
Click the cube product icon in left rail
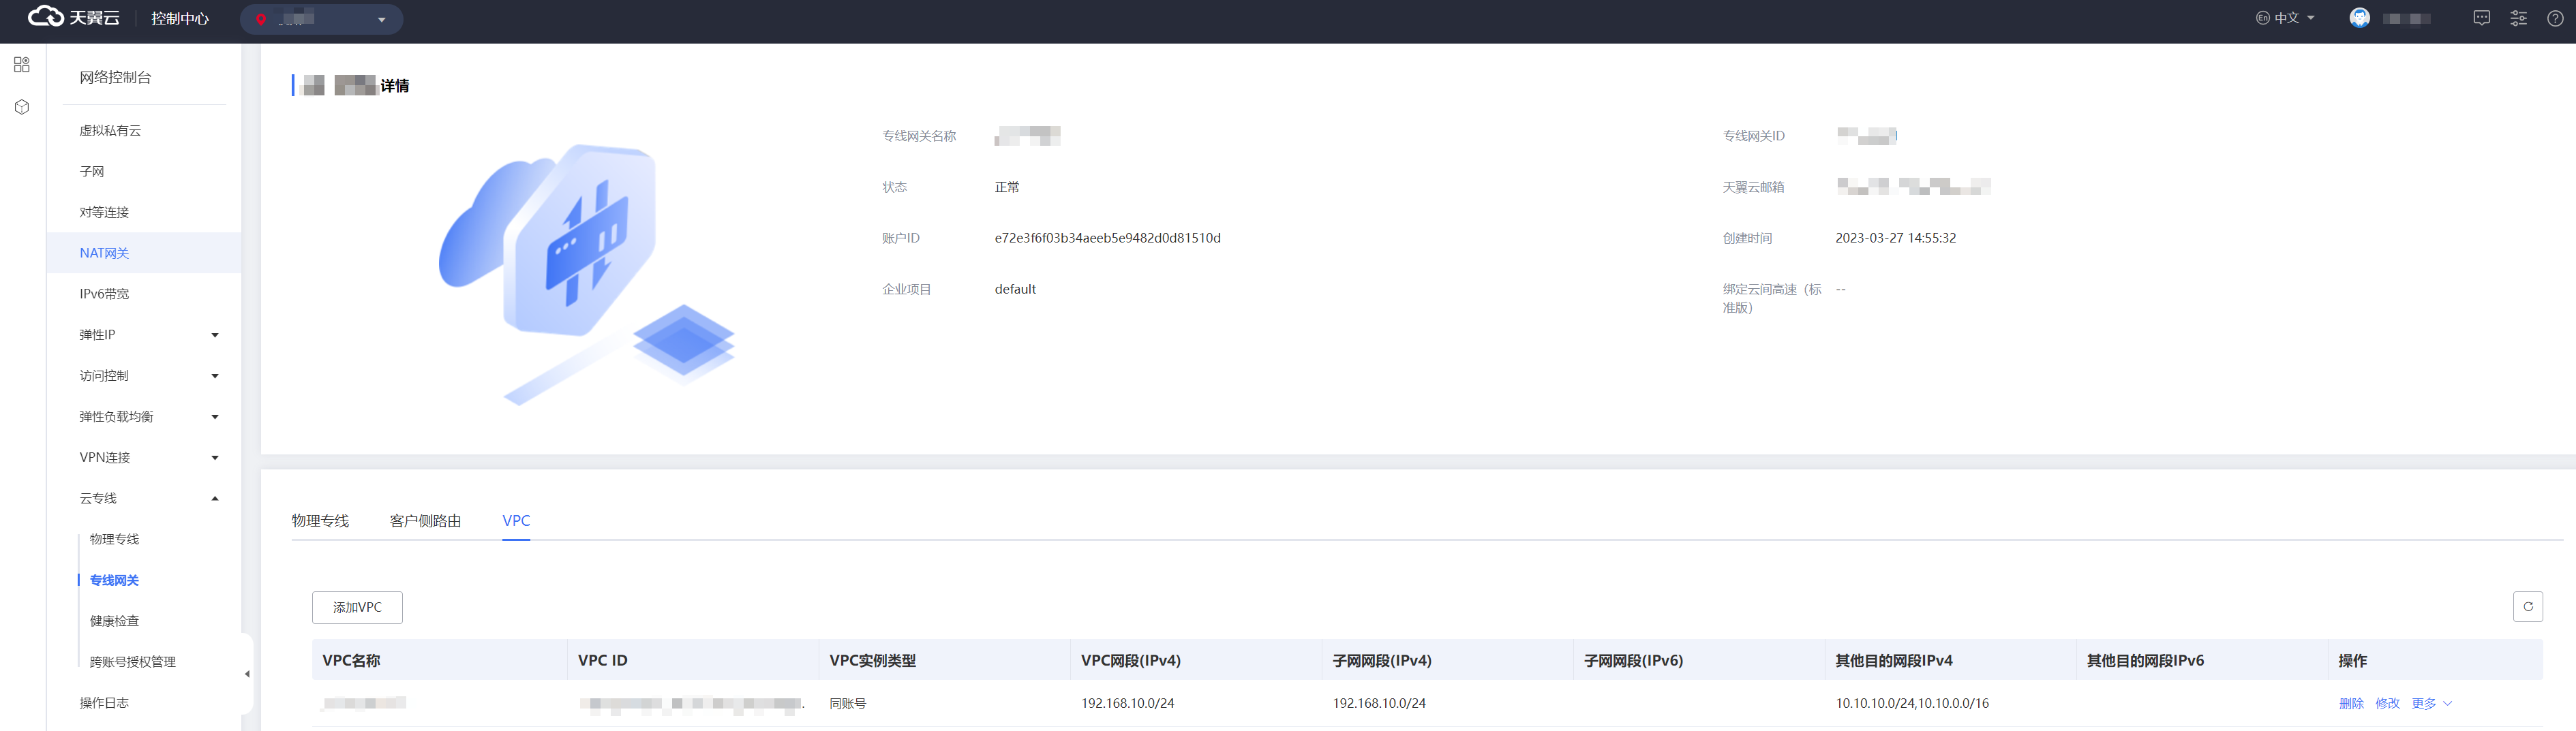tap(22, 107)
